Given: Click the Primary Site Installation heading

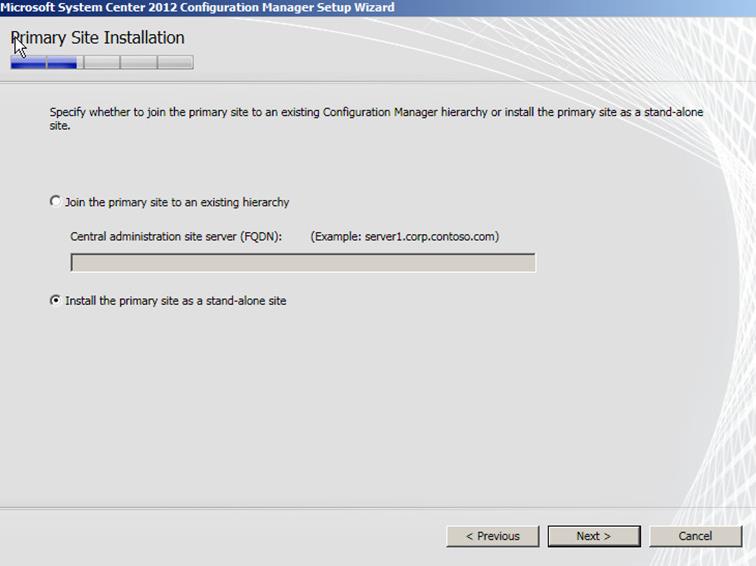Looking at the screenshot, I should tap(97, 38).
